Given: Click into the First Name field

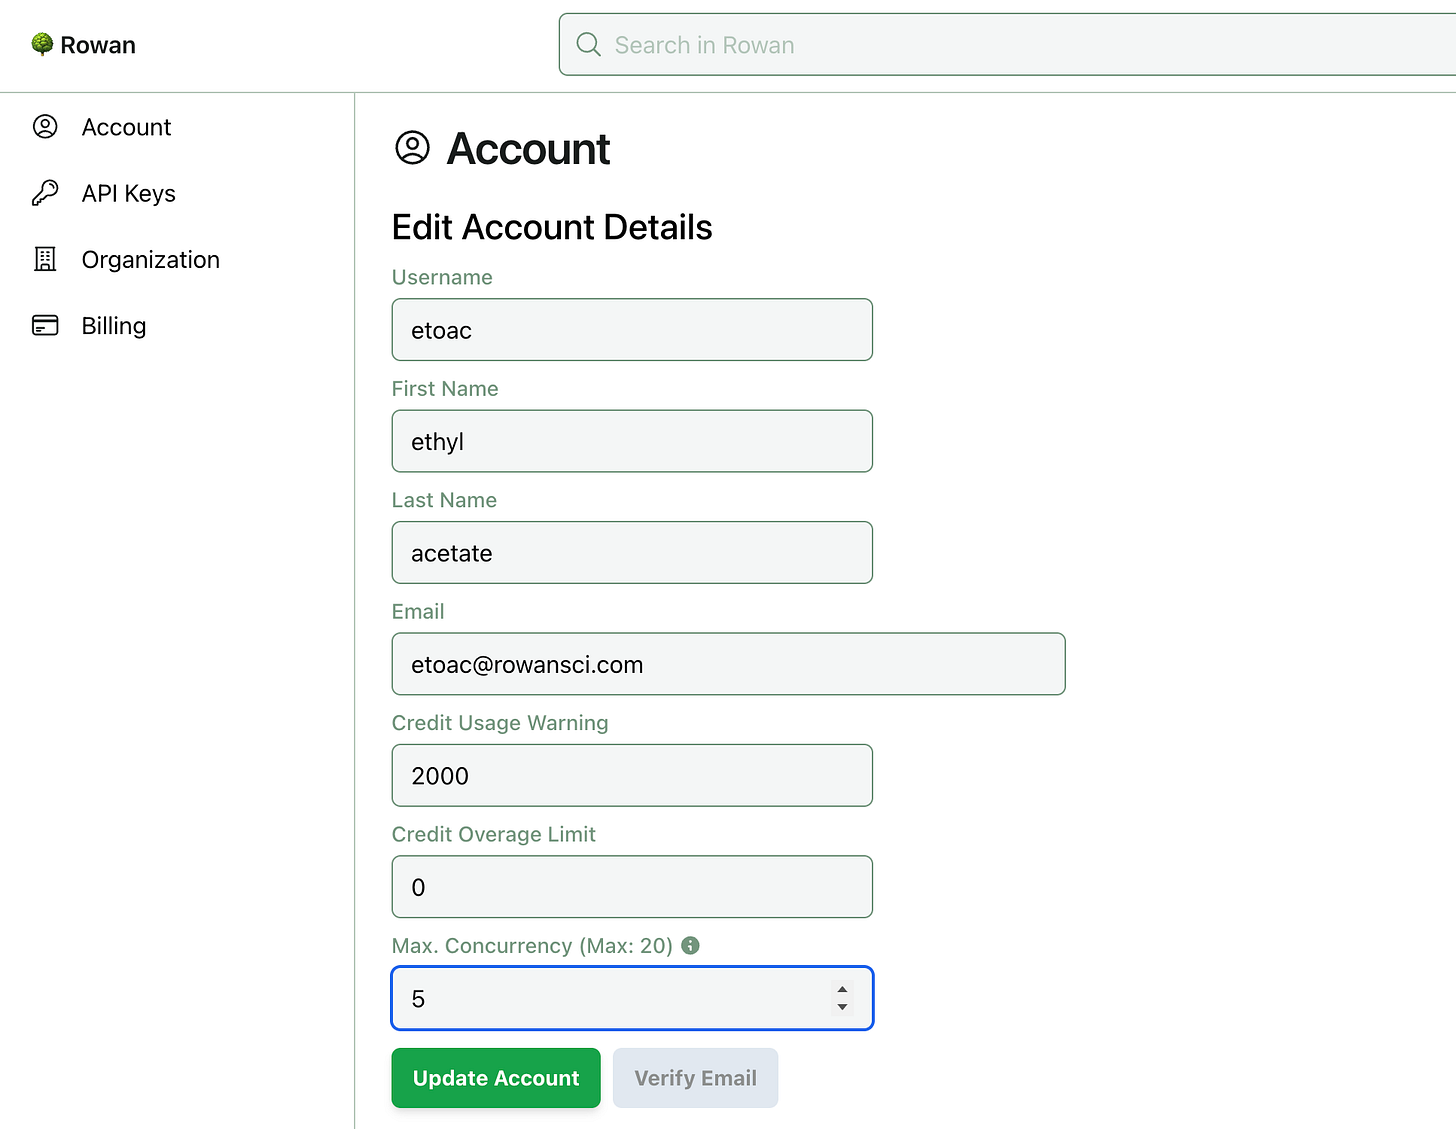Looking at the screenshot, I should click(x=632, y=441).
